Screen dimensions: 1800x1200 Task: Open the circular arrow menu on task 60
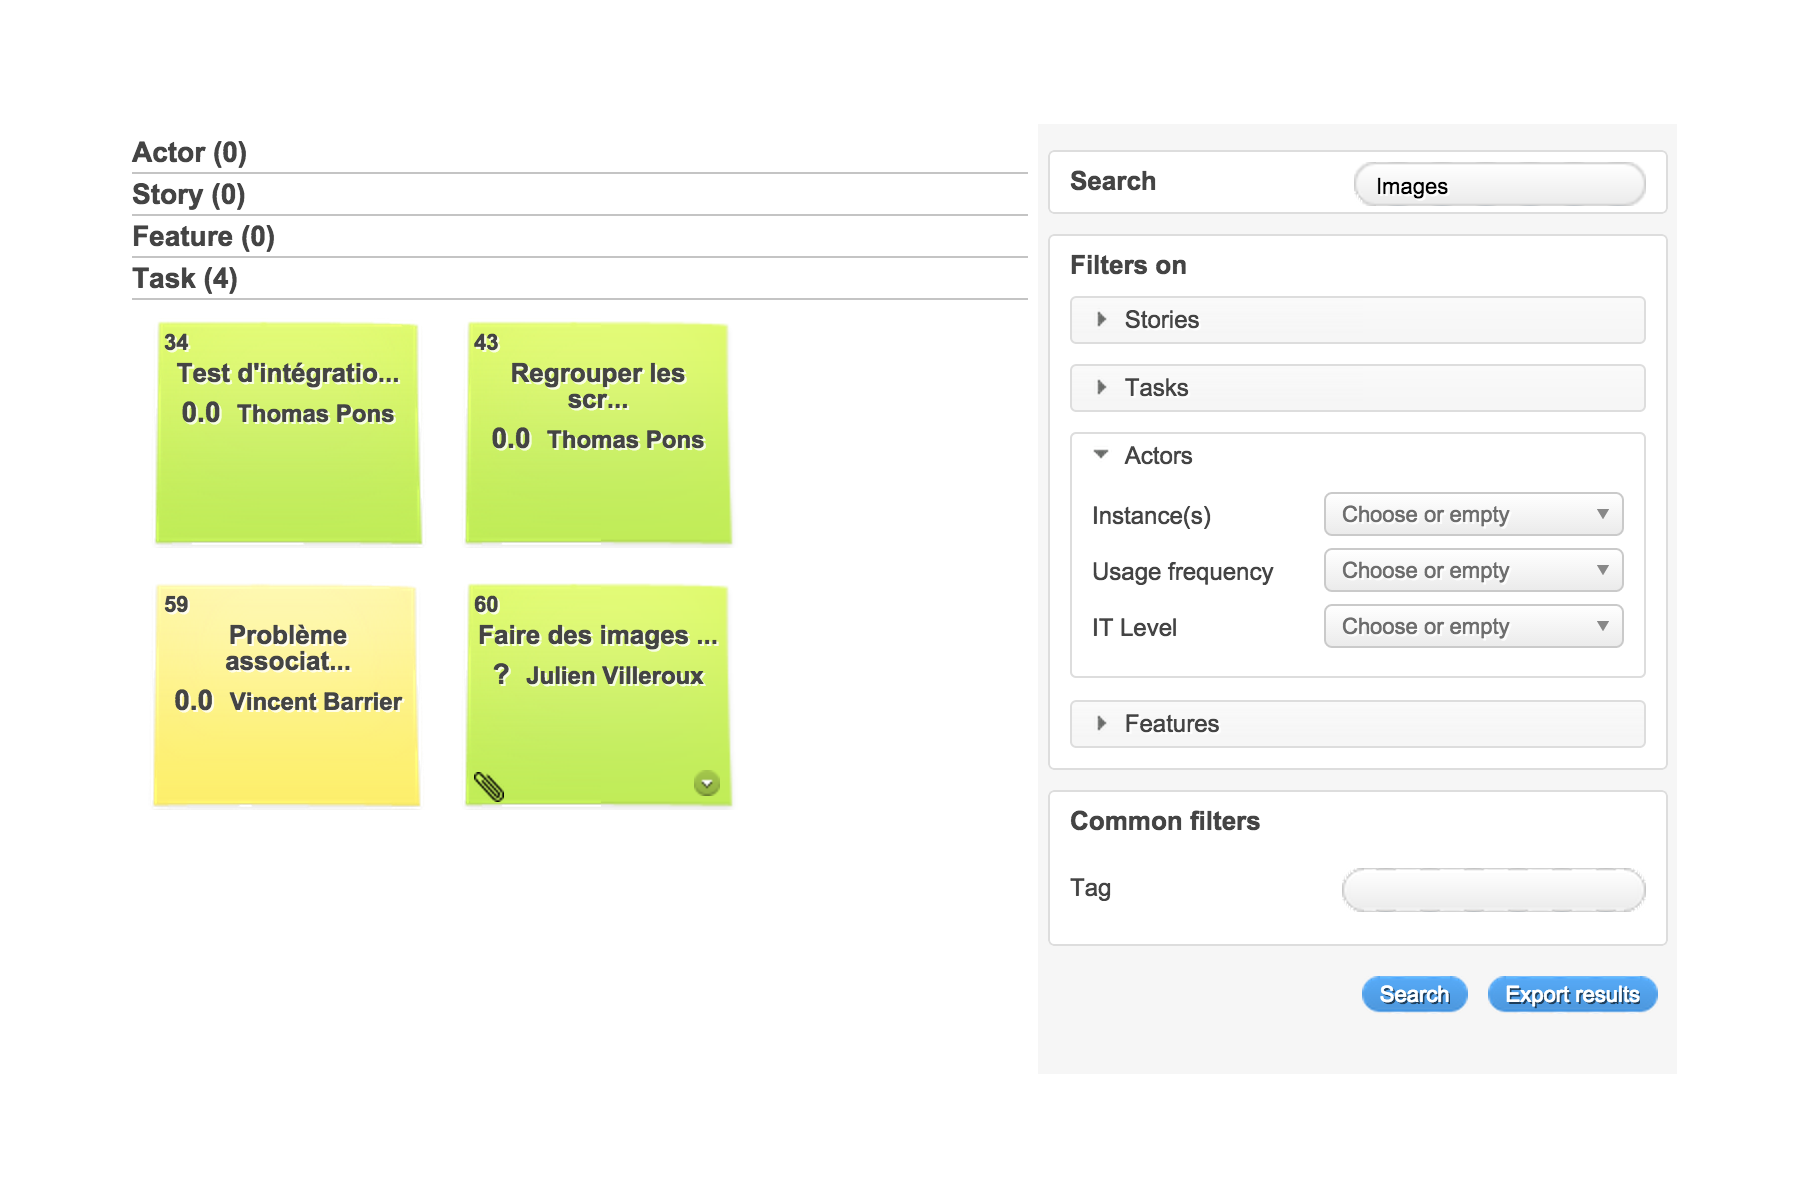point(708,785)
